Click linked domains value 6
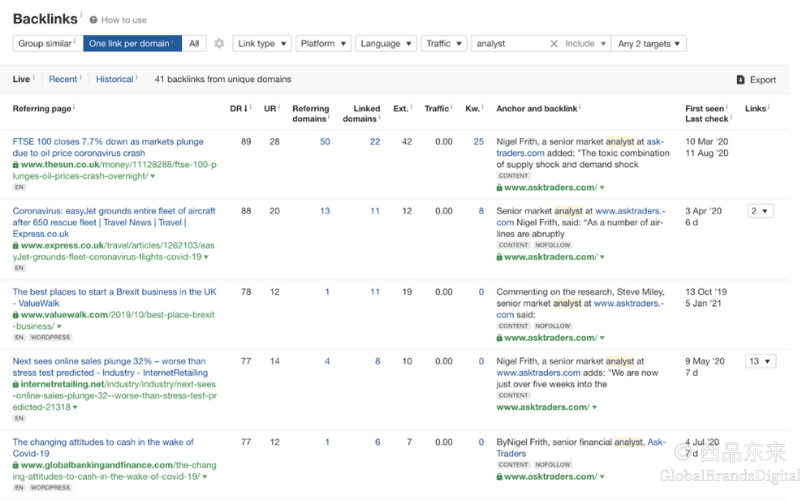800x500 pixels. coord(378,442)
